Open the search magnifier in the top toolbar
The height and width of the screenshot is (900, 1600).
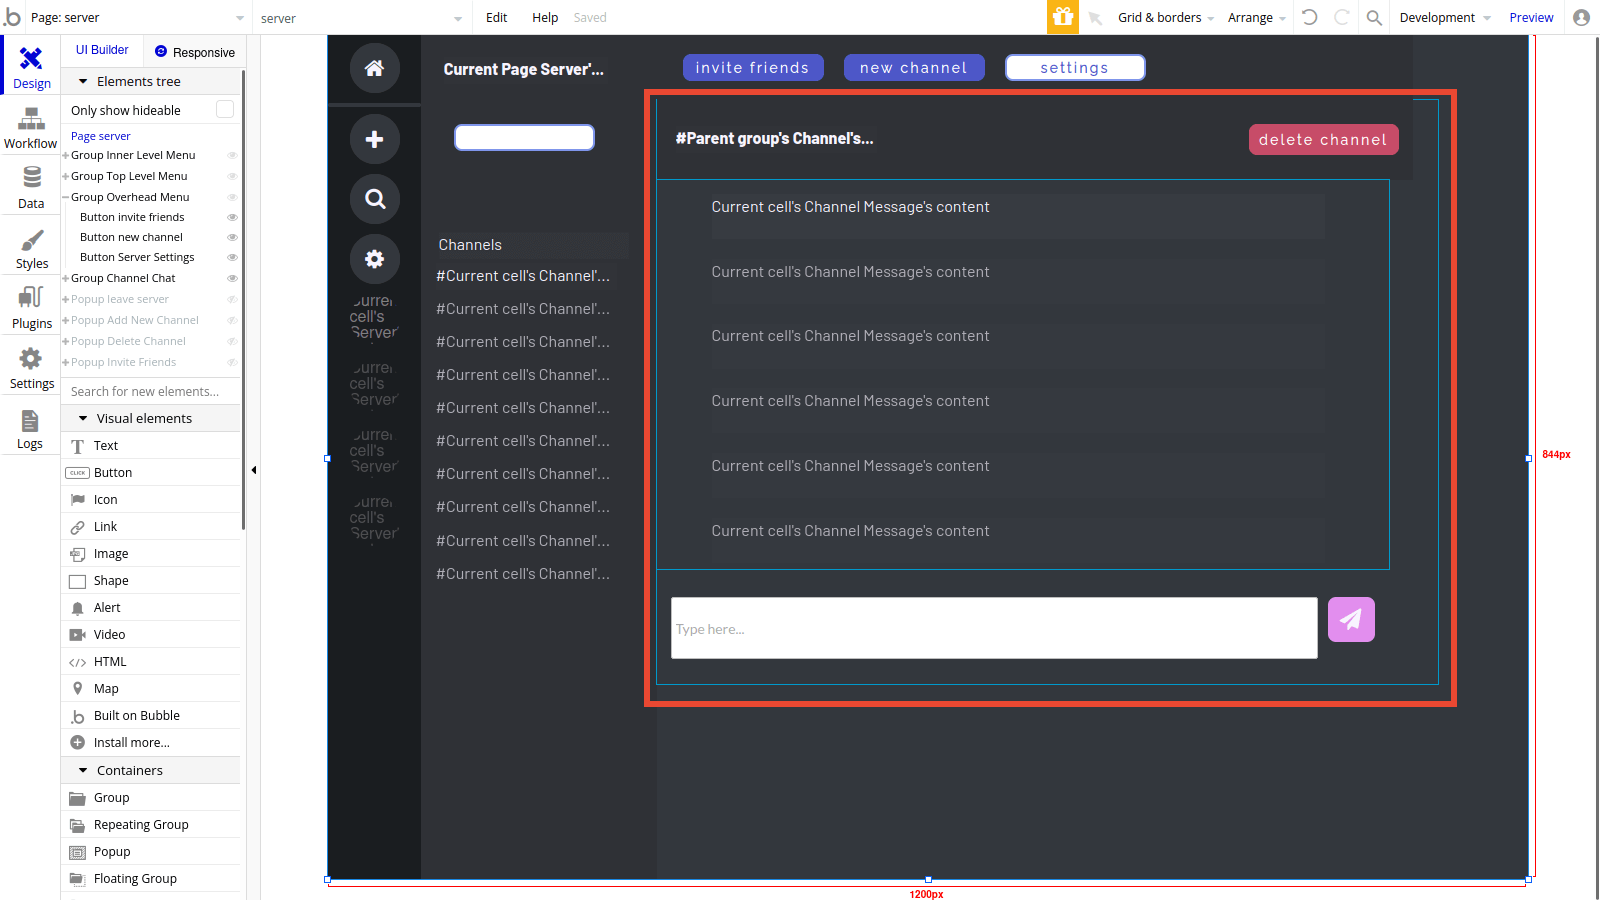[x=1373, y=17]
